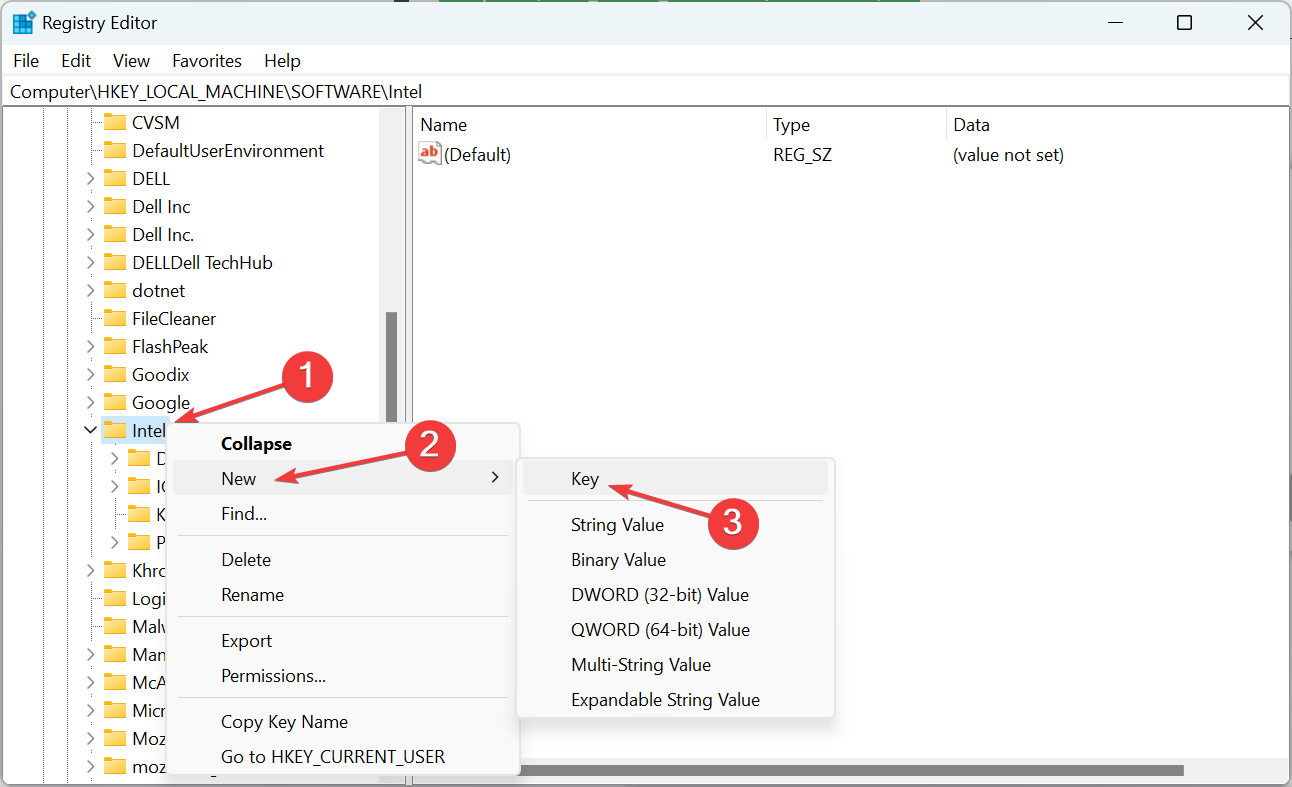Open Permissions... from the context menu
The width and height of the screenshot is (1292, 787).
[343, 676]
